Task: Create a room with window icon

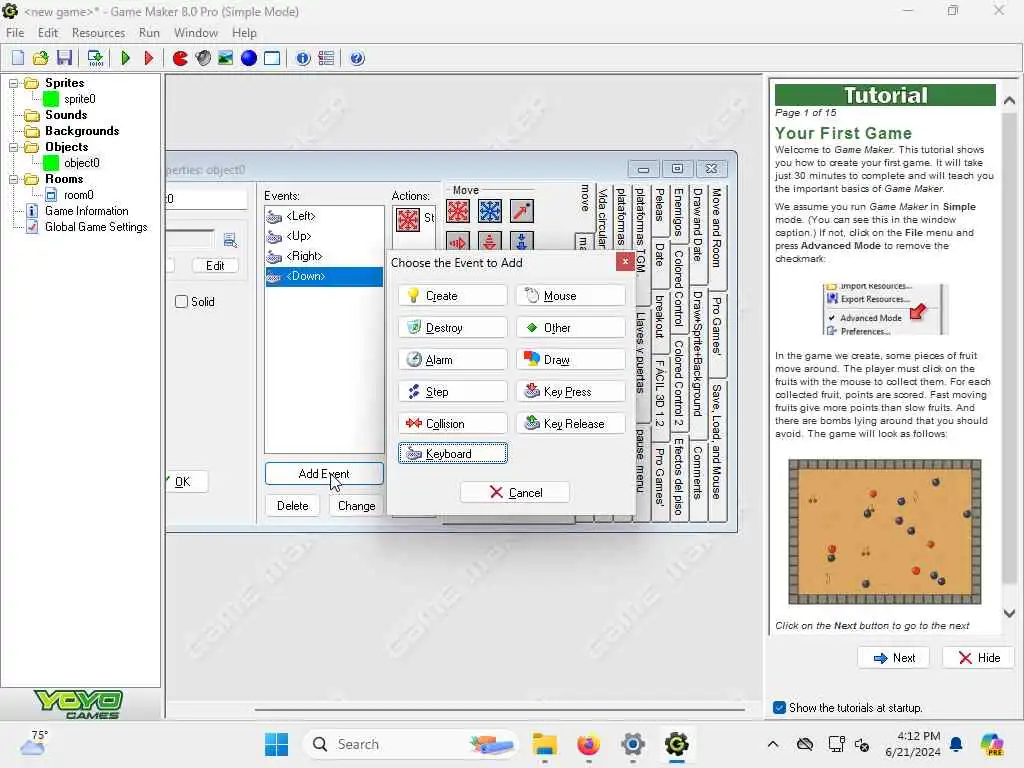Action: click(x=272, y=58)
